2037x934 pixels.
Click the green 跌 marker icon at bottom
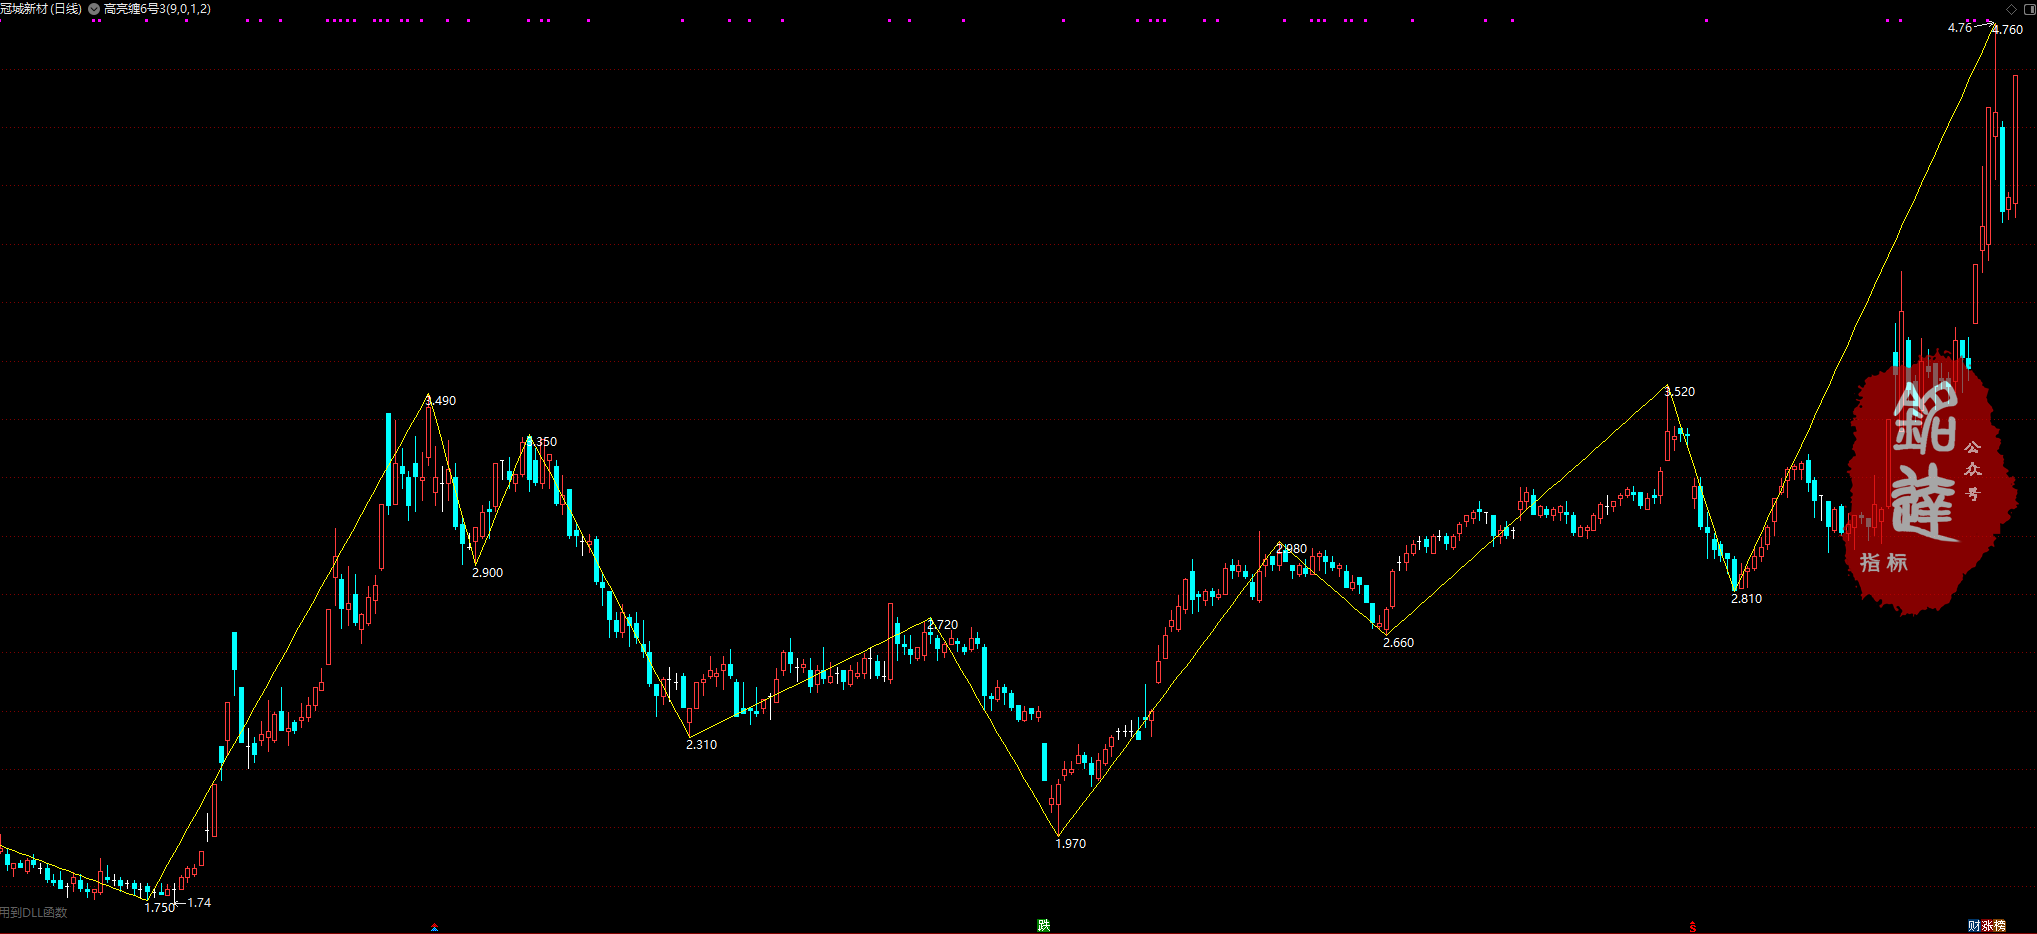click(x=1043, y=925)
